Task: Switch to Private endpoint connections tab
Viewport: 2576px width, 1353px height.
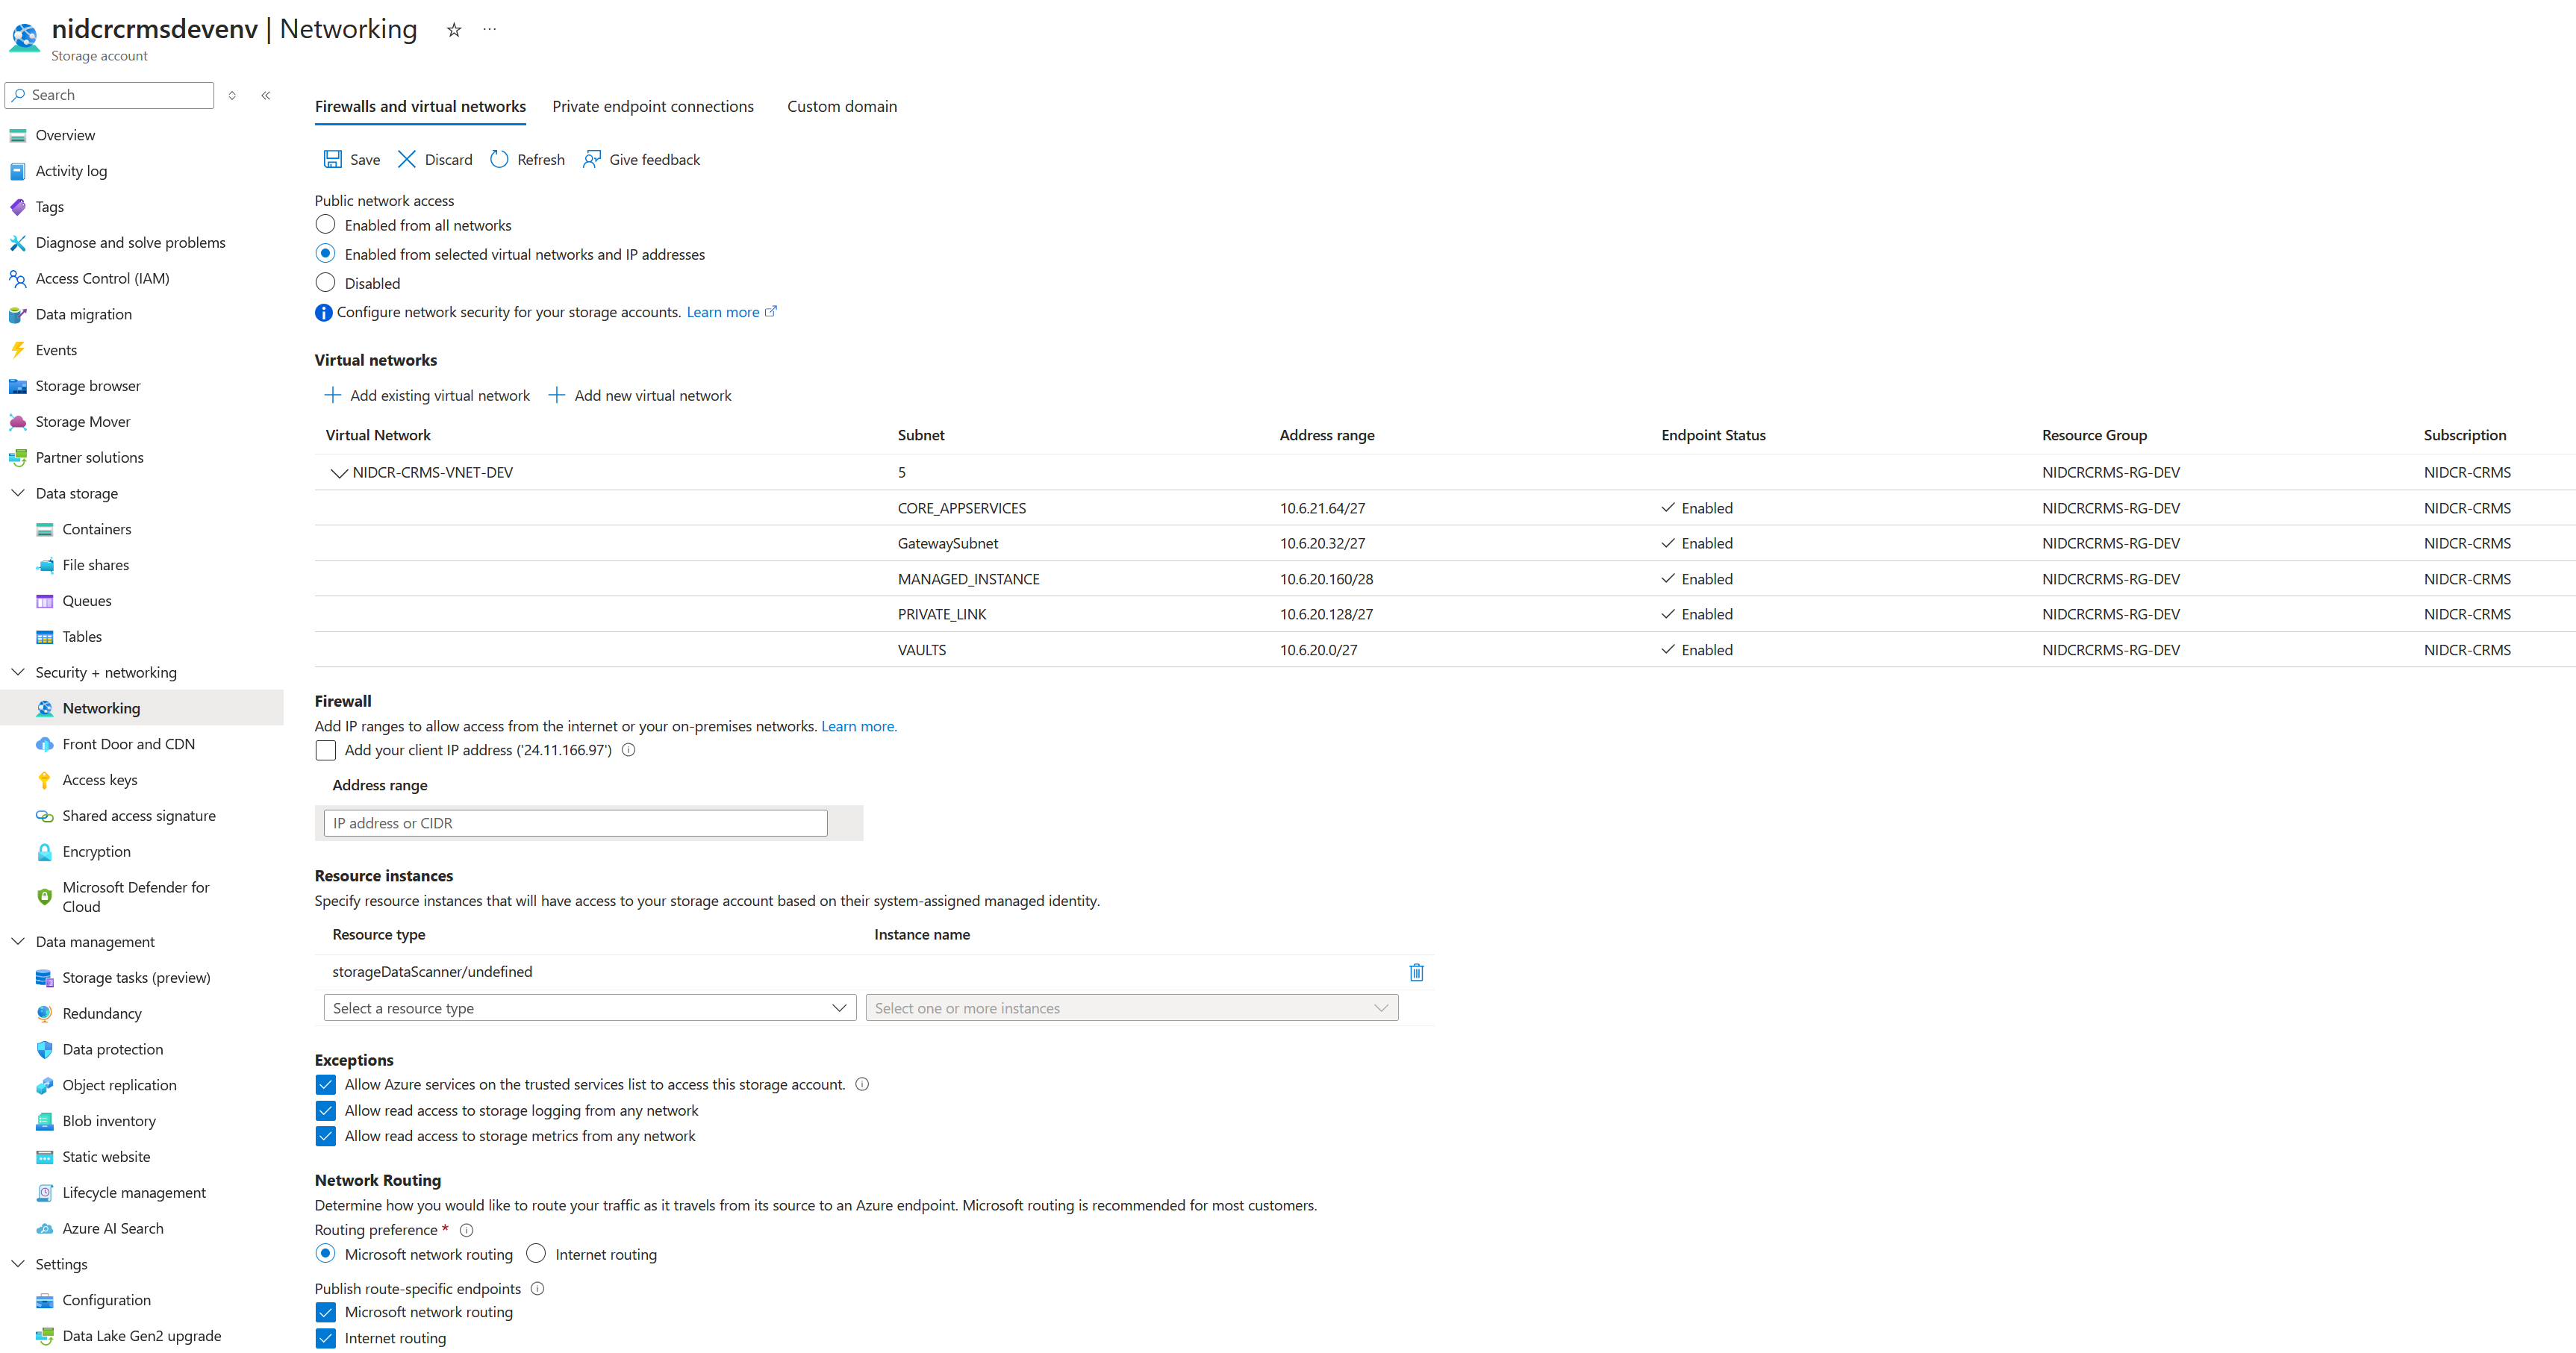Action: [653, 107]
